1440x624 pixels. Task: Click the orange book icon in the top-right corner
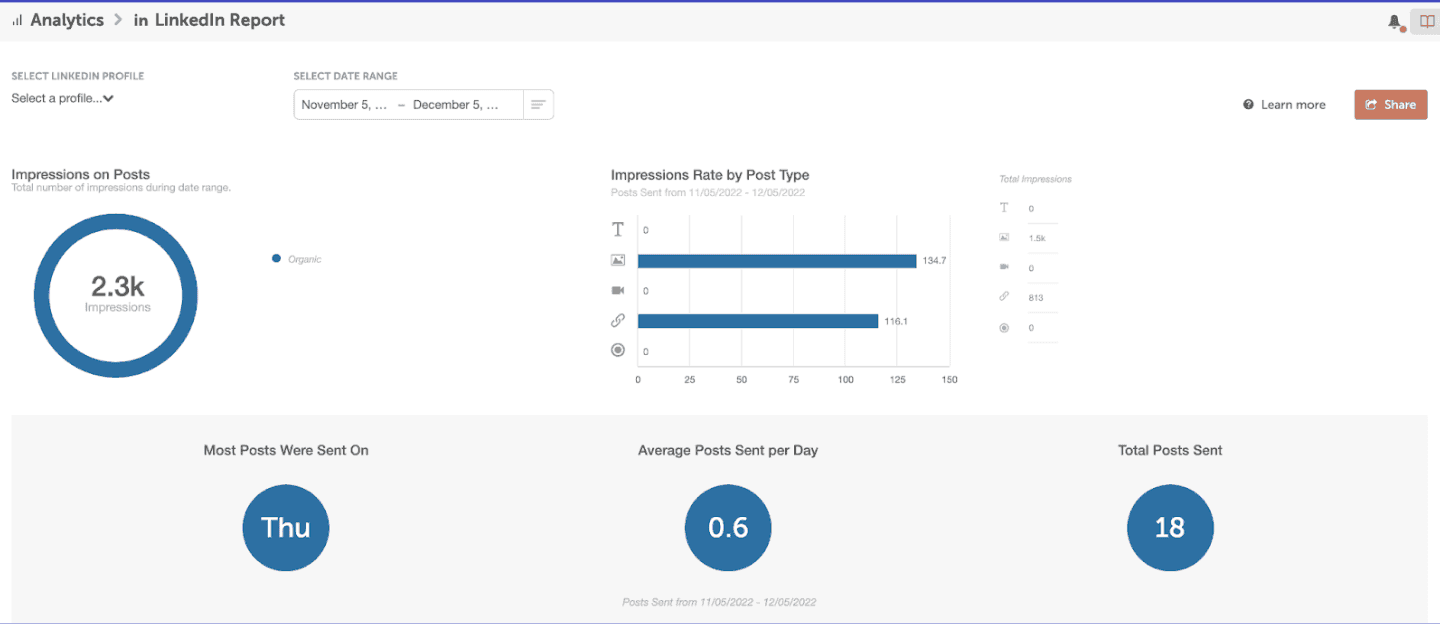pyautogui.click(x=1426, y=20)
